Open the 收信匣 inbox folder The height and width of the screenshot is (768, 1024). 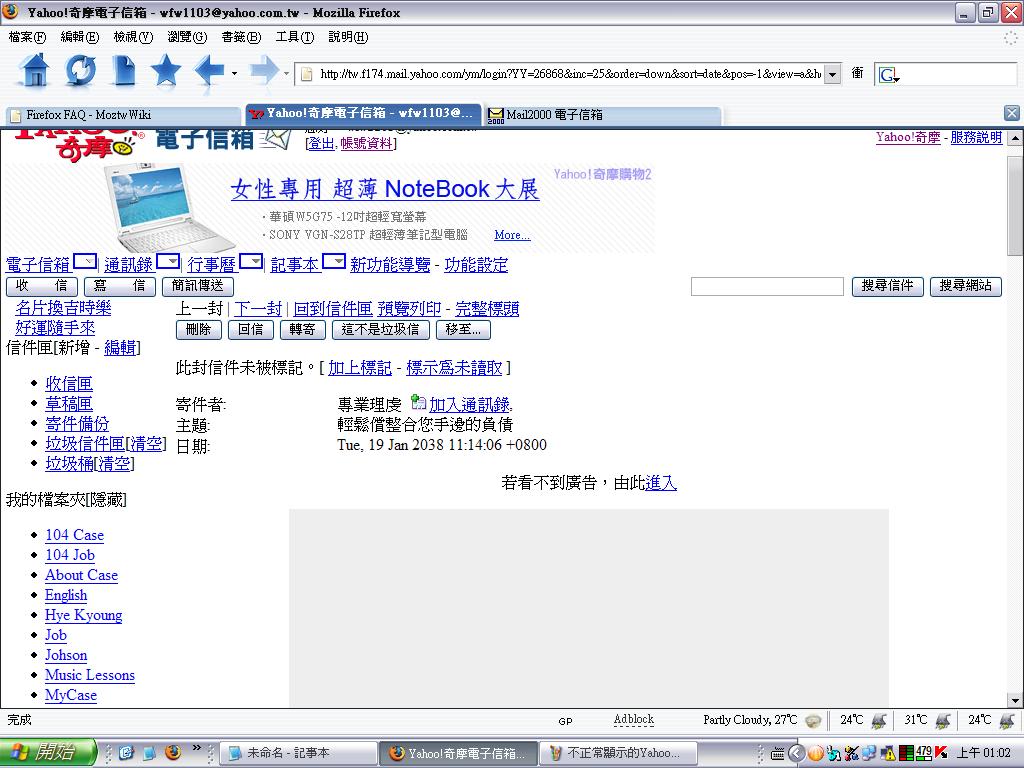pos(69,384)
